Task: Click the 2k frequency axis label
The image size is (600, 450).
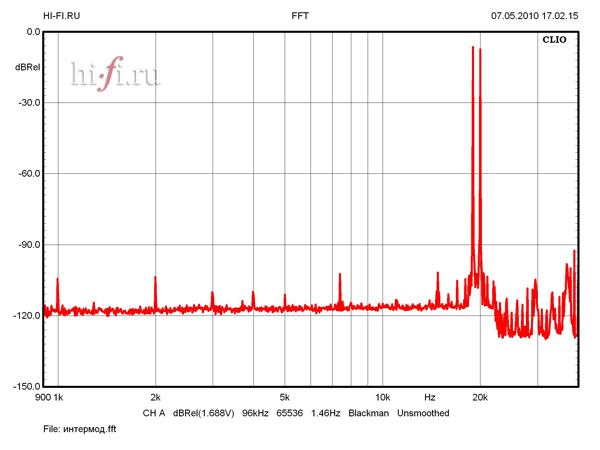Action: click(155, 397)
